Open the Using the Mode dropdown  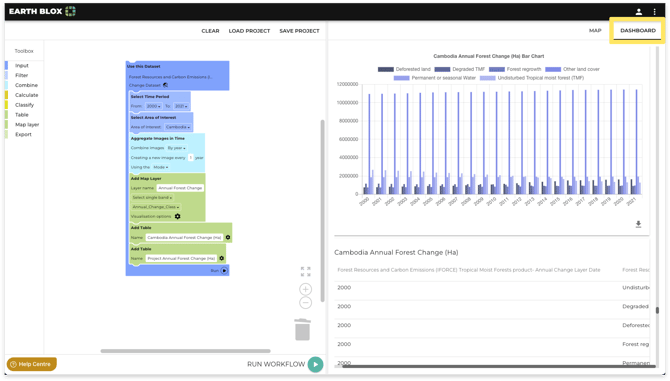click(161, 167)
